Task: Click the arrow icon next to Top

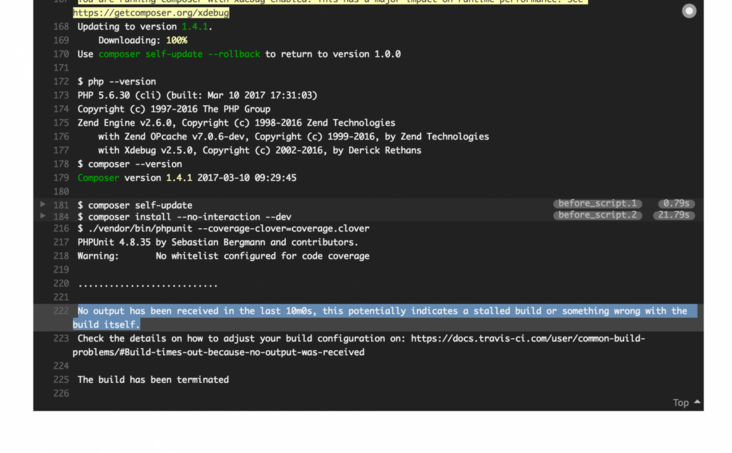Action: click(x=697, y=402)
